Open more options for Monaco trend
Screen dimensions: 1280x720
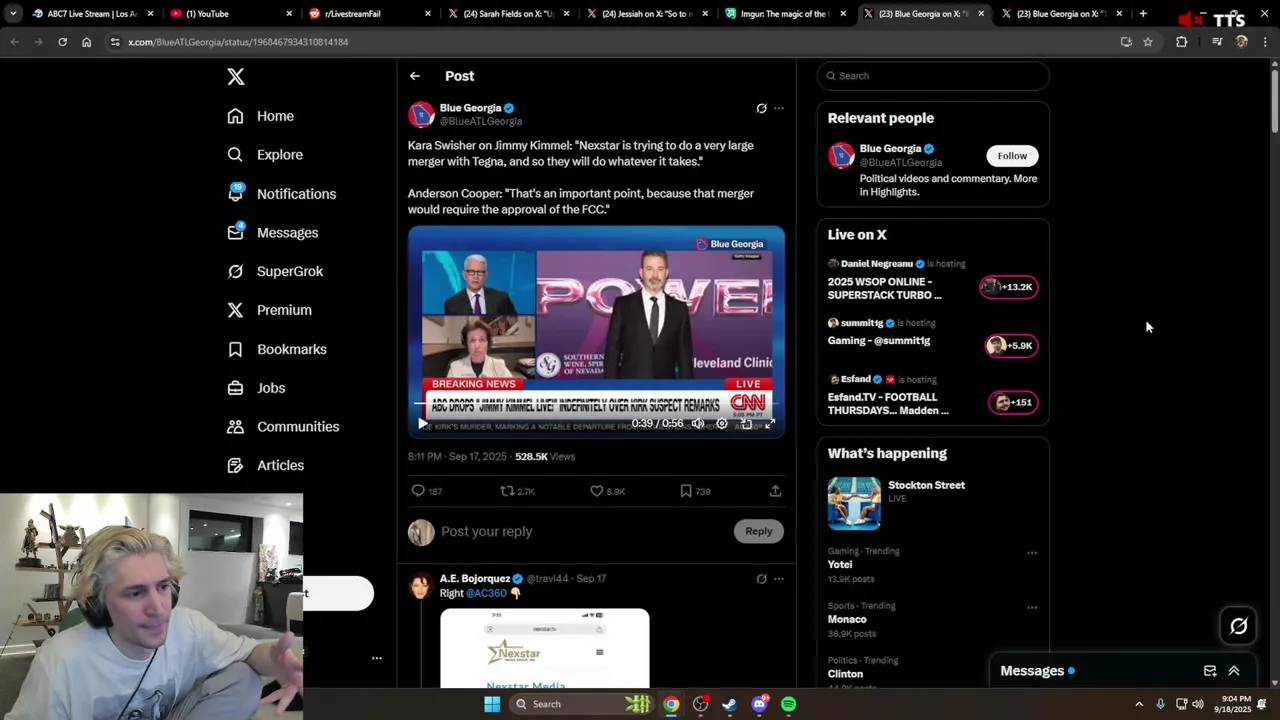click(x=1032, y=608)
